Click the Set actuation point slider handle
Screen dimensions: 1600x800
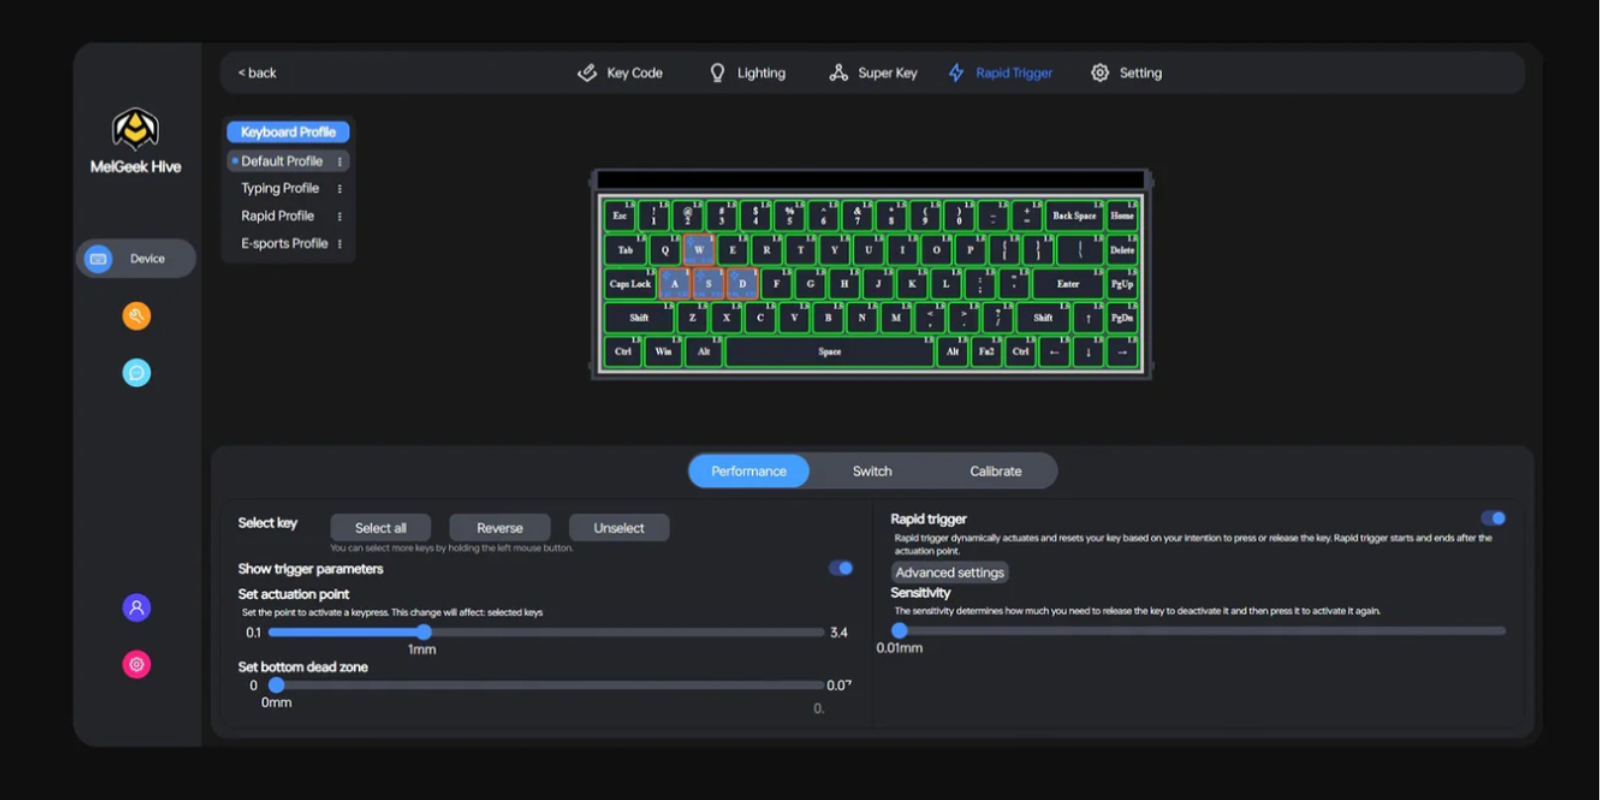click(x=424, y=632)
